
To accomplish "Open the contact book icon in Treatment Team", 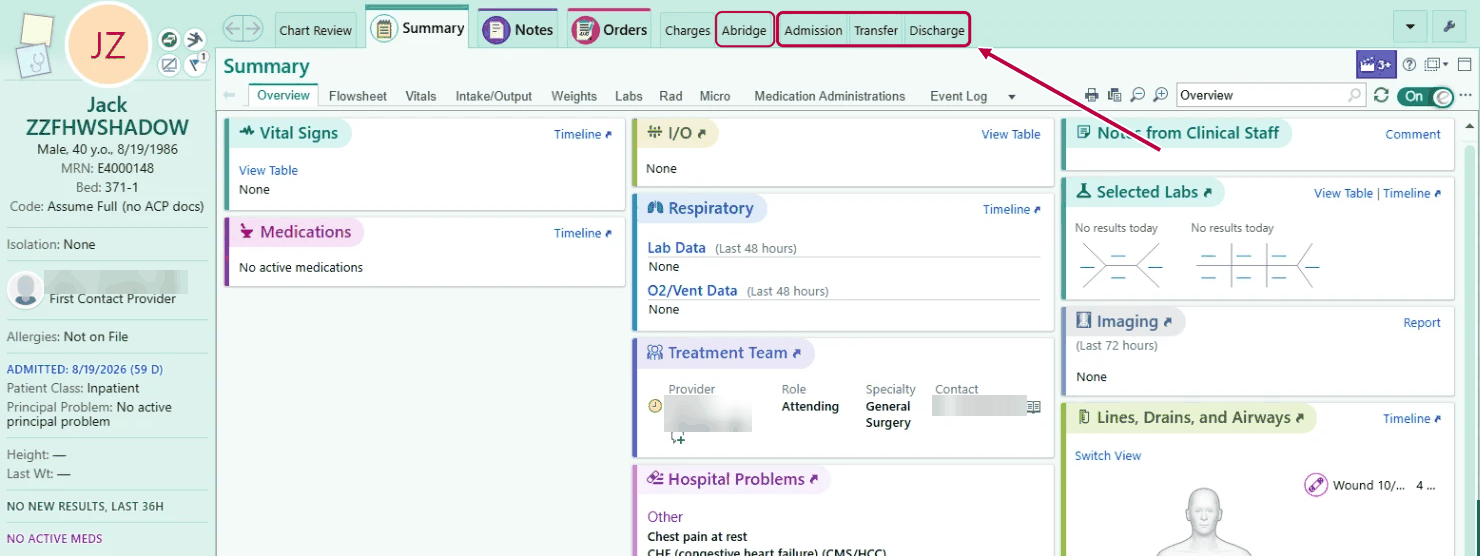I will [x=1034, y=407].
